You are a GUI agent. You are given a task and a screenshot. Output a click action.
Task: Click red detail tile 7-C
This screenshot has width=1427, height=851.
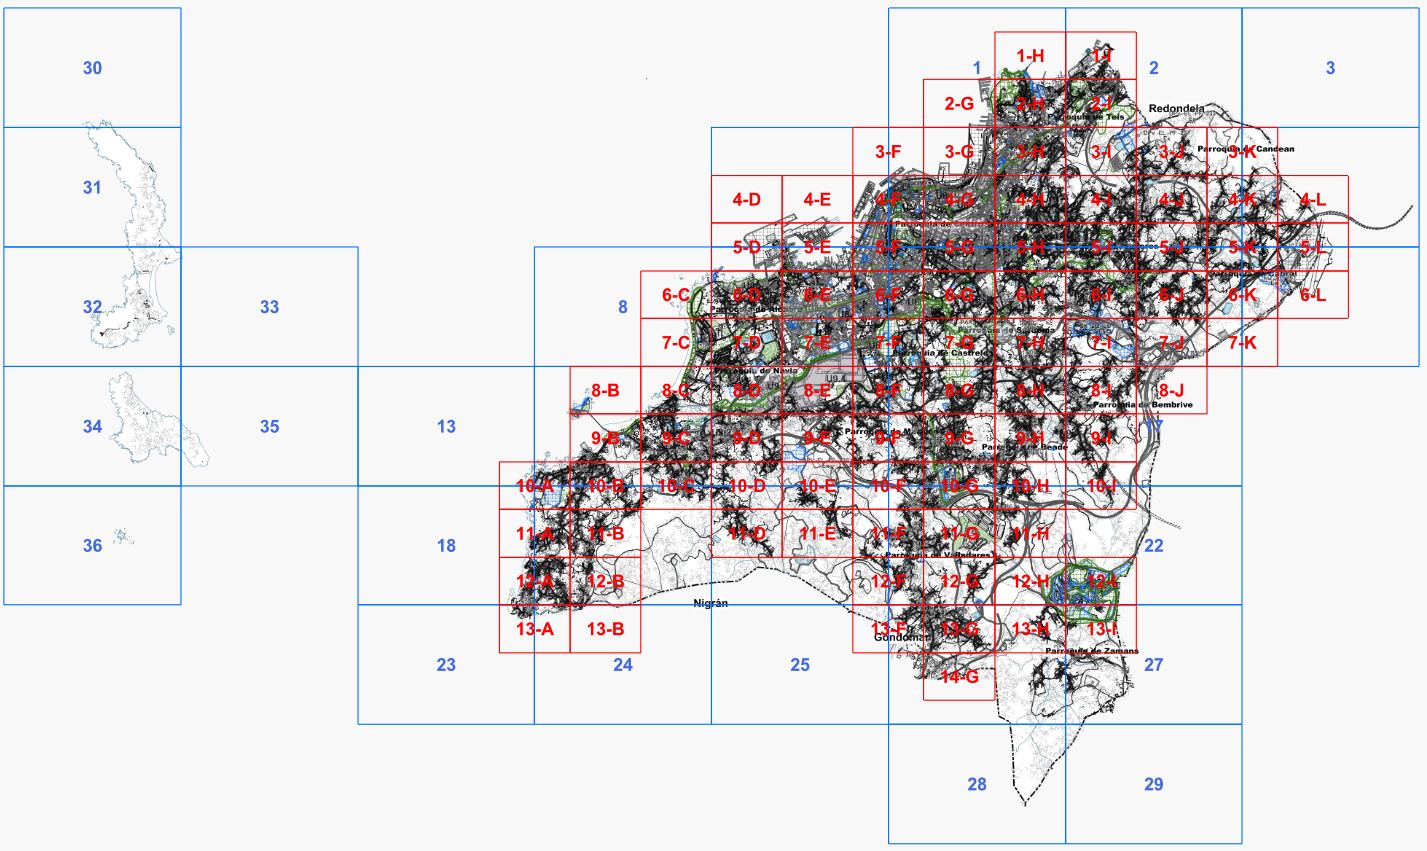click(x=676, y=343)
